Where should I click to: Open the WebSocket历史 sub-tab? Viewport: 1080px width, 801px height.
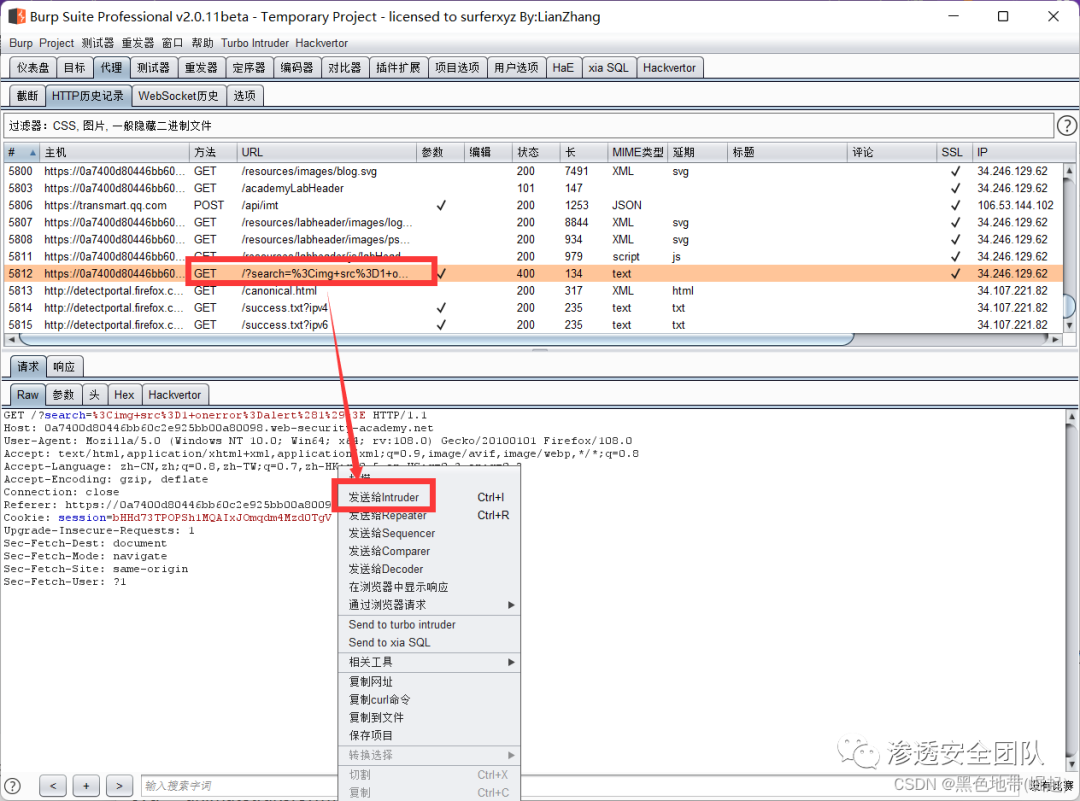(x=178, y=96)
